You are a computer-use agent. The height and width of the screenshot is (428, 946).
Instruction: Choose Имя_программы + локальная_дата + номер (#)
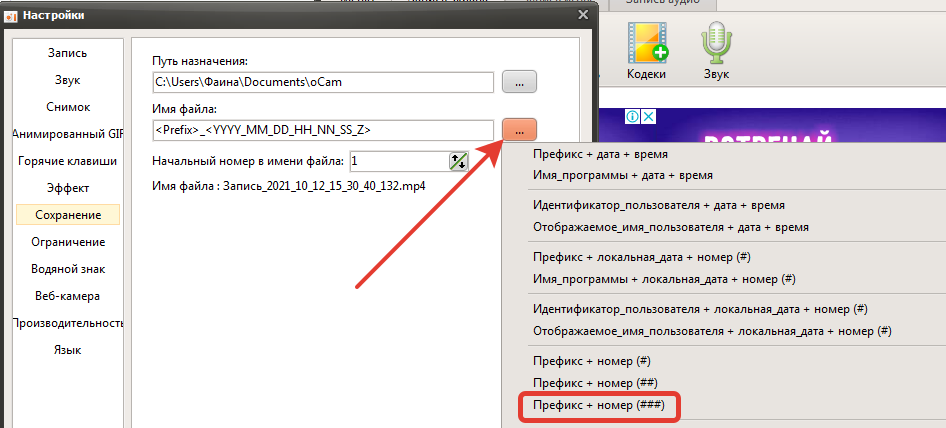pyautogui.click(x=665, y=279)
